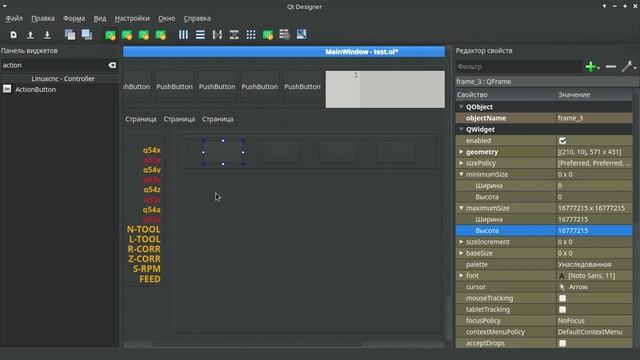Open a form with the upload-arrow icon
640x360 pixels.
[30, 35]
